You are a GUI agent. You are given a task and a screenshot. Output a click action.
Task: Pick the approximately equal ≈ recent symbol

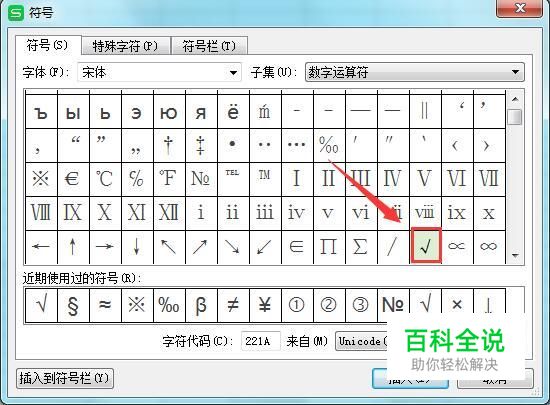[x=105, y=305]
